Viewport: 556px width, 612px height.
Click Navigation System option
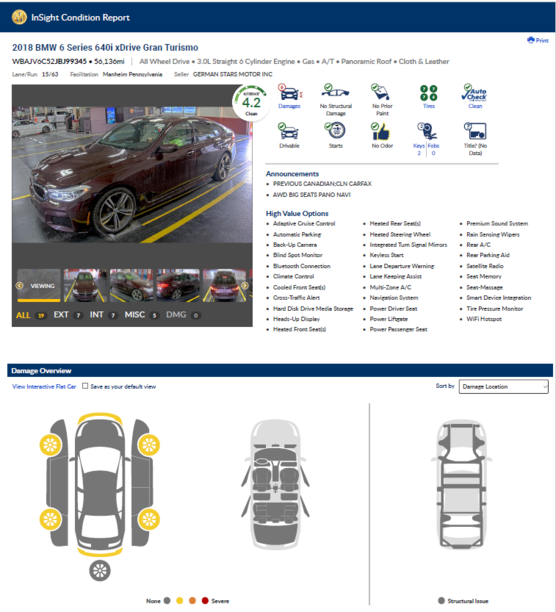coord(394,297)
